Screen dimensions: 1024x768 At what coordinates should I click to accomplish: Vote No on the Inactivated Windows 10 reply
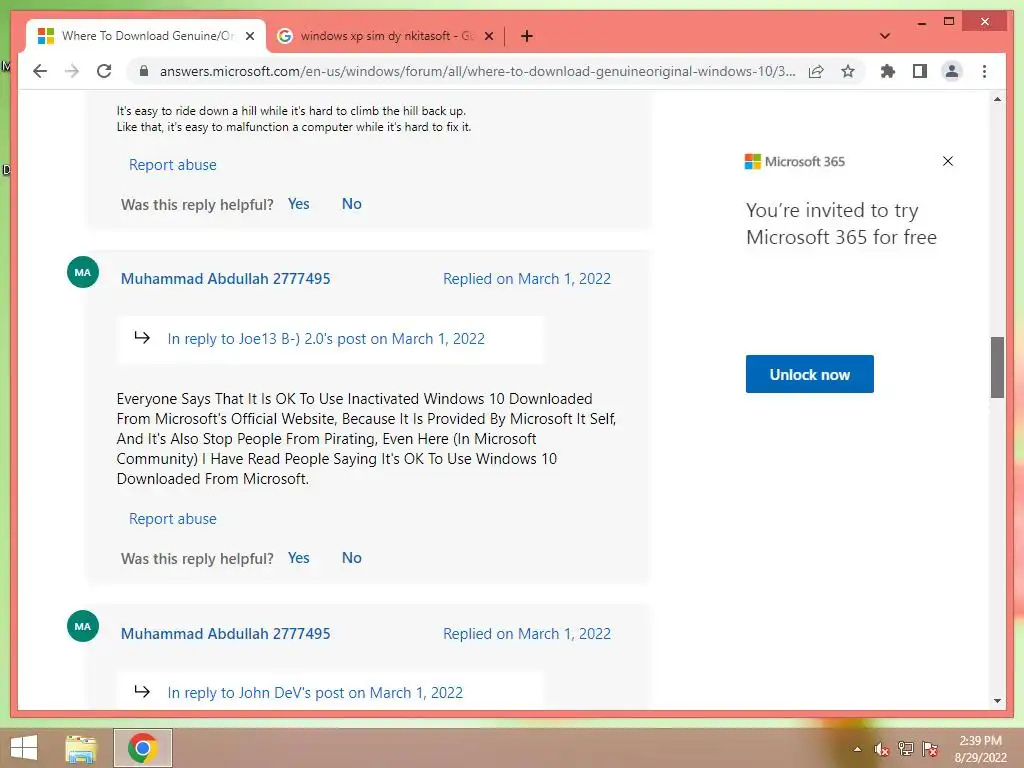pos(351,558)
